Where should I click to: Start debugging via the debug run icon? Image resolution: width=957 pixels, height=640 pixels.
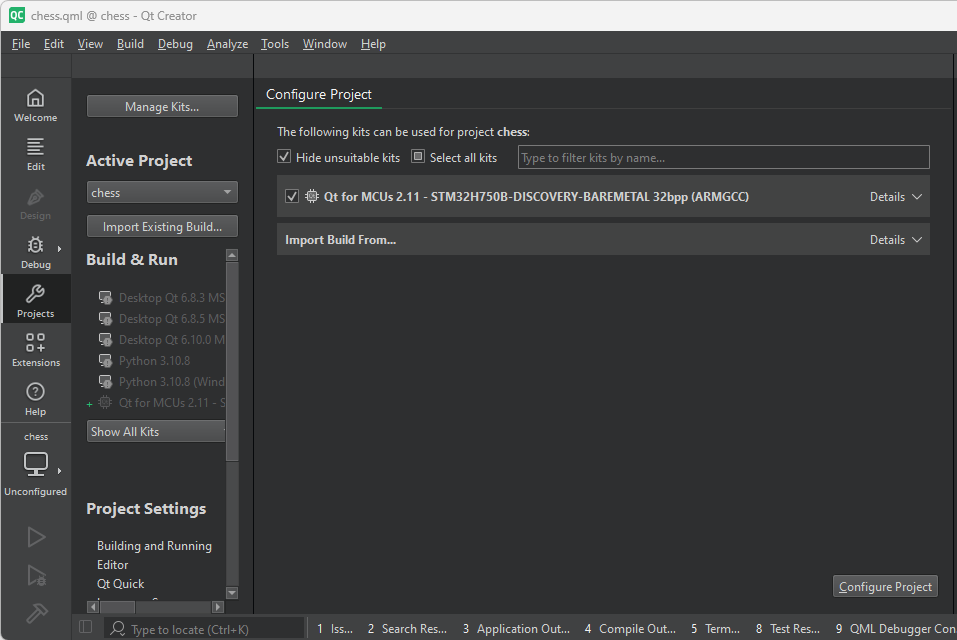coord(35,576)
